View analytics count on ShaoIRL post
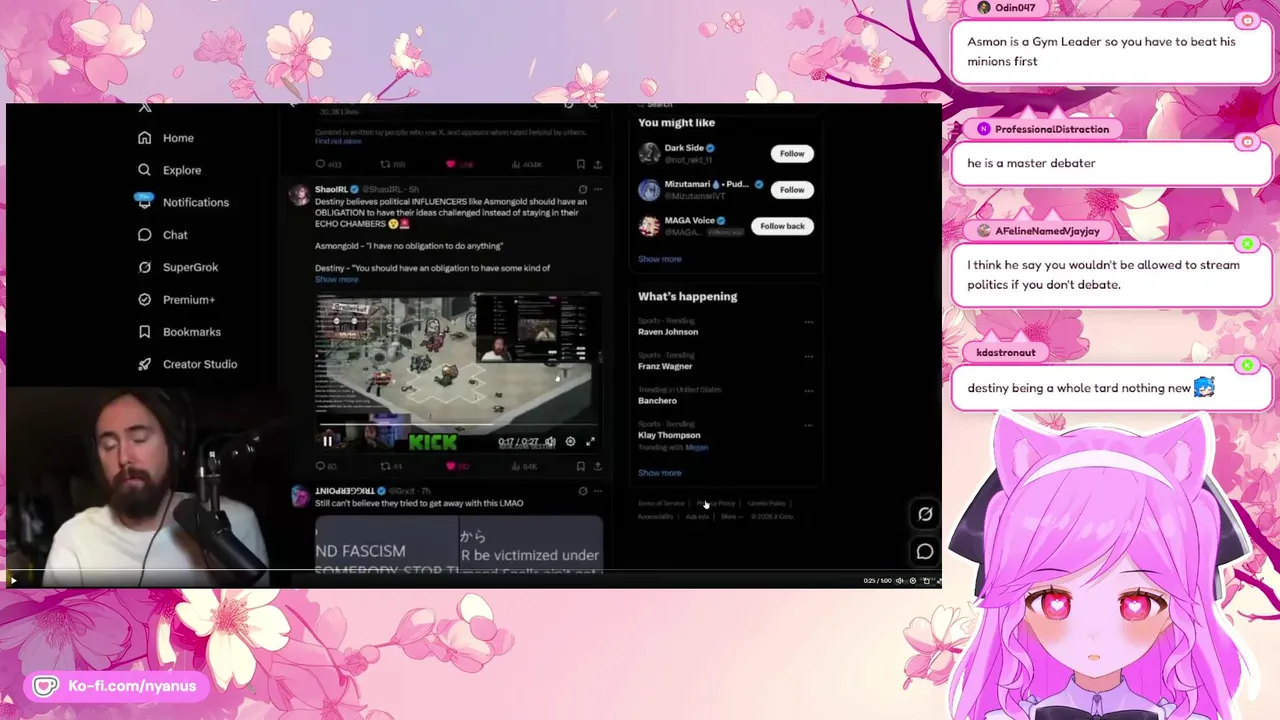The width and height of the screenshot is (1280, 720). (524, 466)
